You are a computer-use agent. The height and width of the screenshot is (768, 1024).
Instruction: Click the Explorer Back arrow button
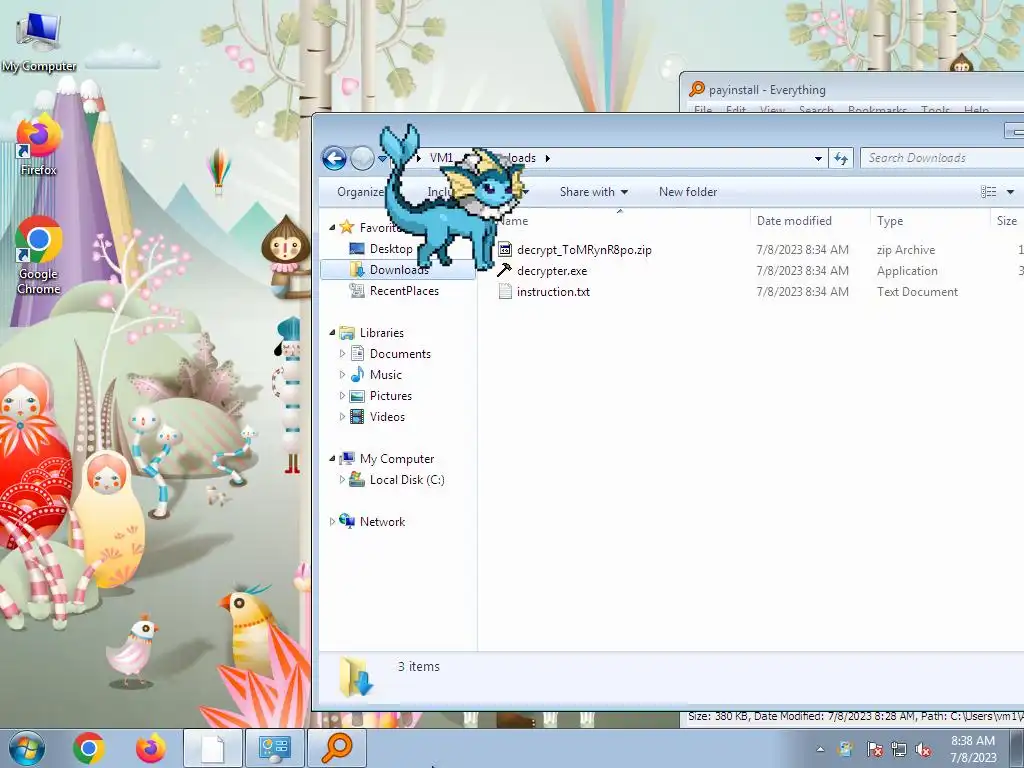coord(334,158)
